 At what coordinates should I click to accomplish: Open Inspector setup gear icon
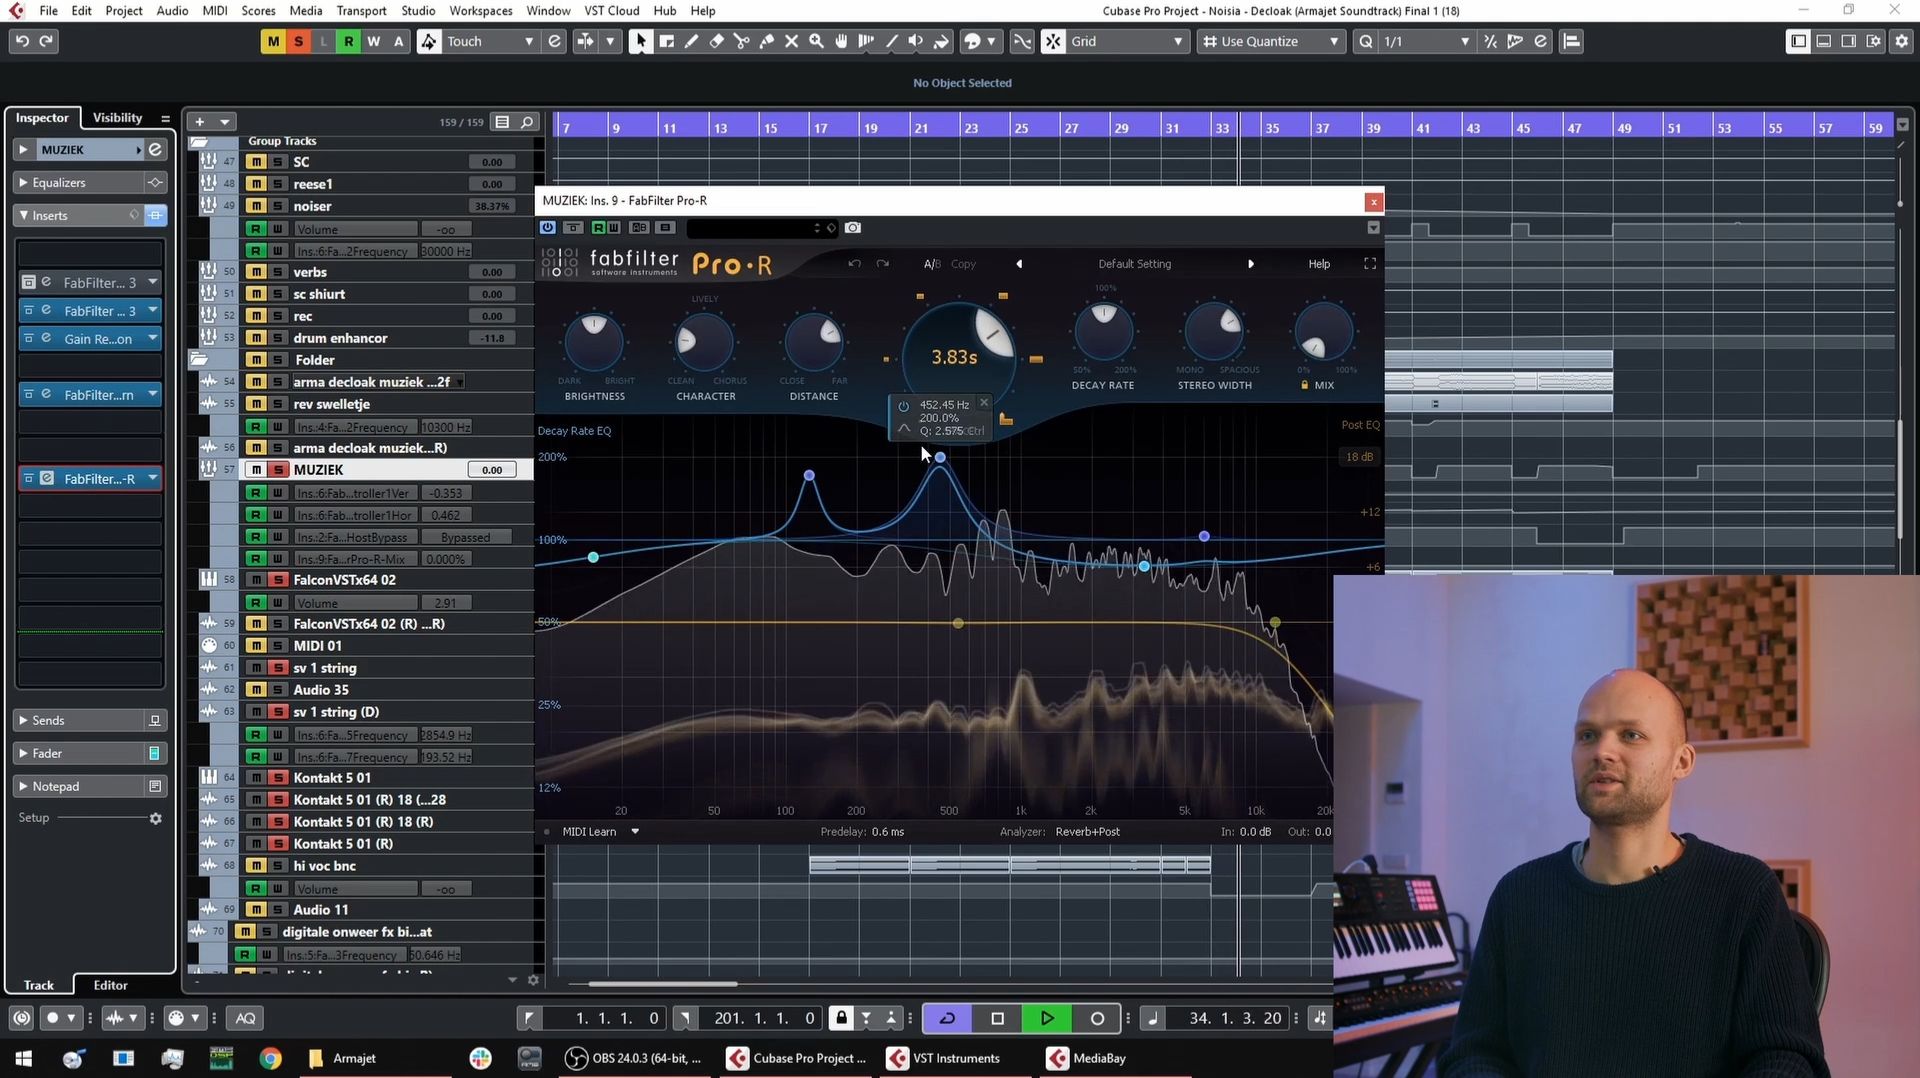155,818
